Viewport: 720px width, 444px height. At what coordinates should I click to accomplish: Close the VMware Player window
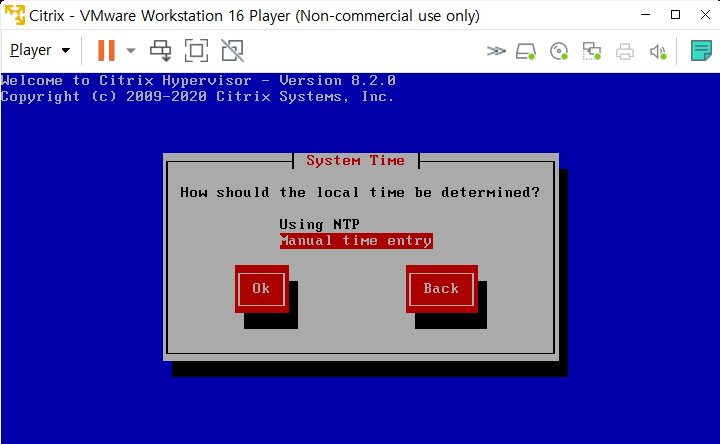coord(706,15)
